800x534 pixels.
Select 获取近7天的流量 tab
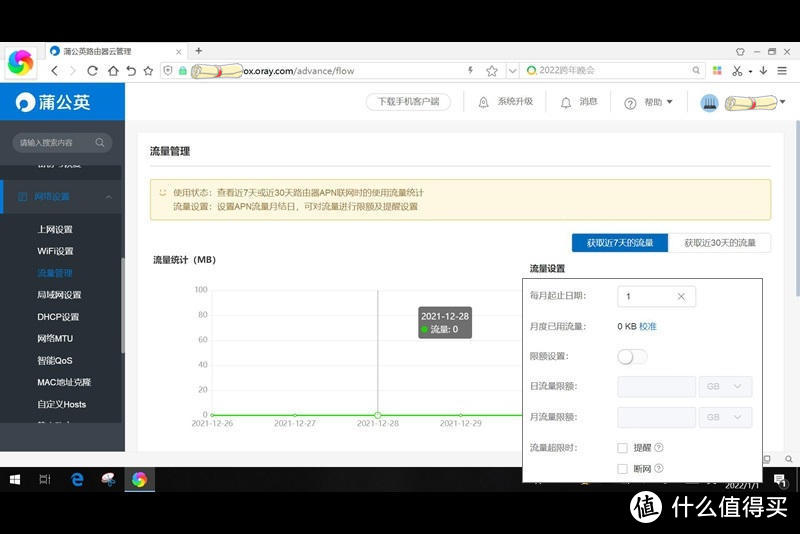(620, 243)
